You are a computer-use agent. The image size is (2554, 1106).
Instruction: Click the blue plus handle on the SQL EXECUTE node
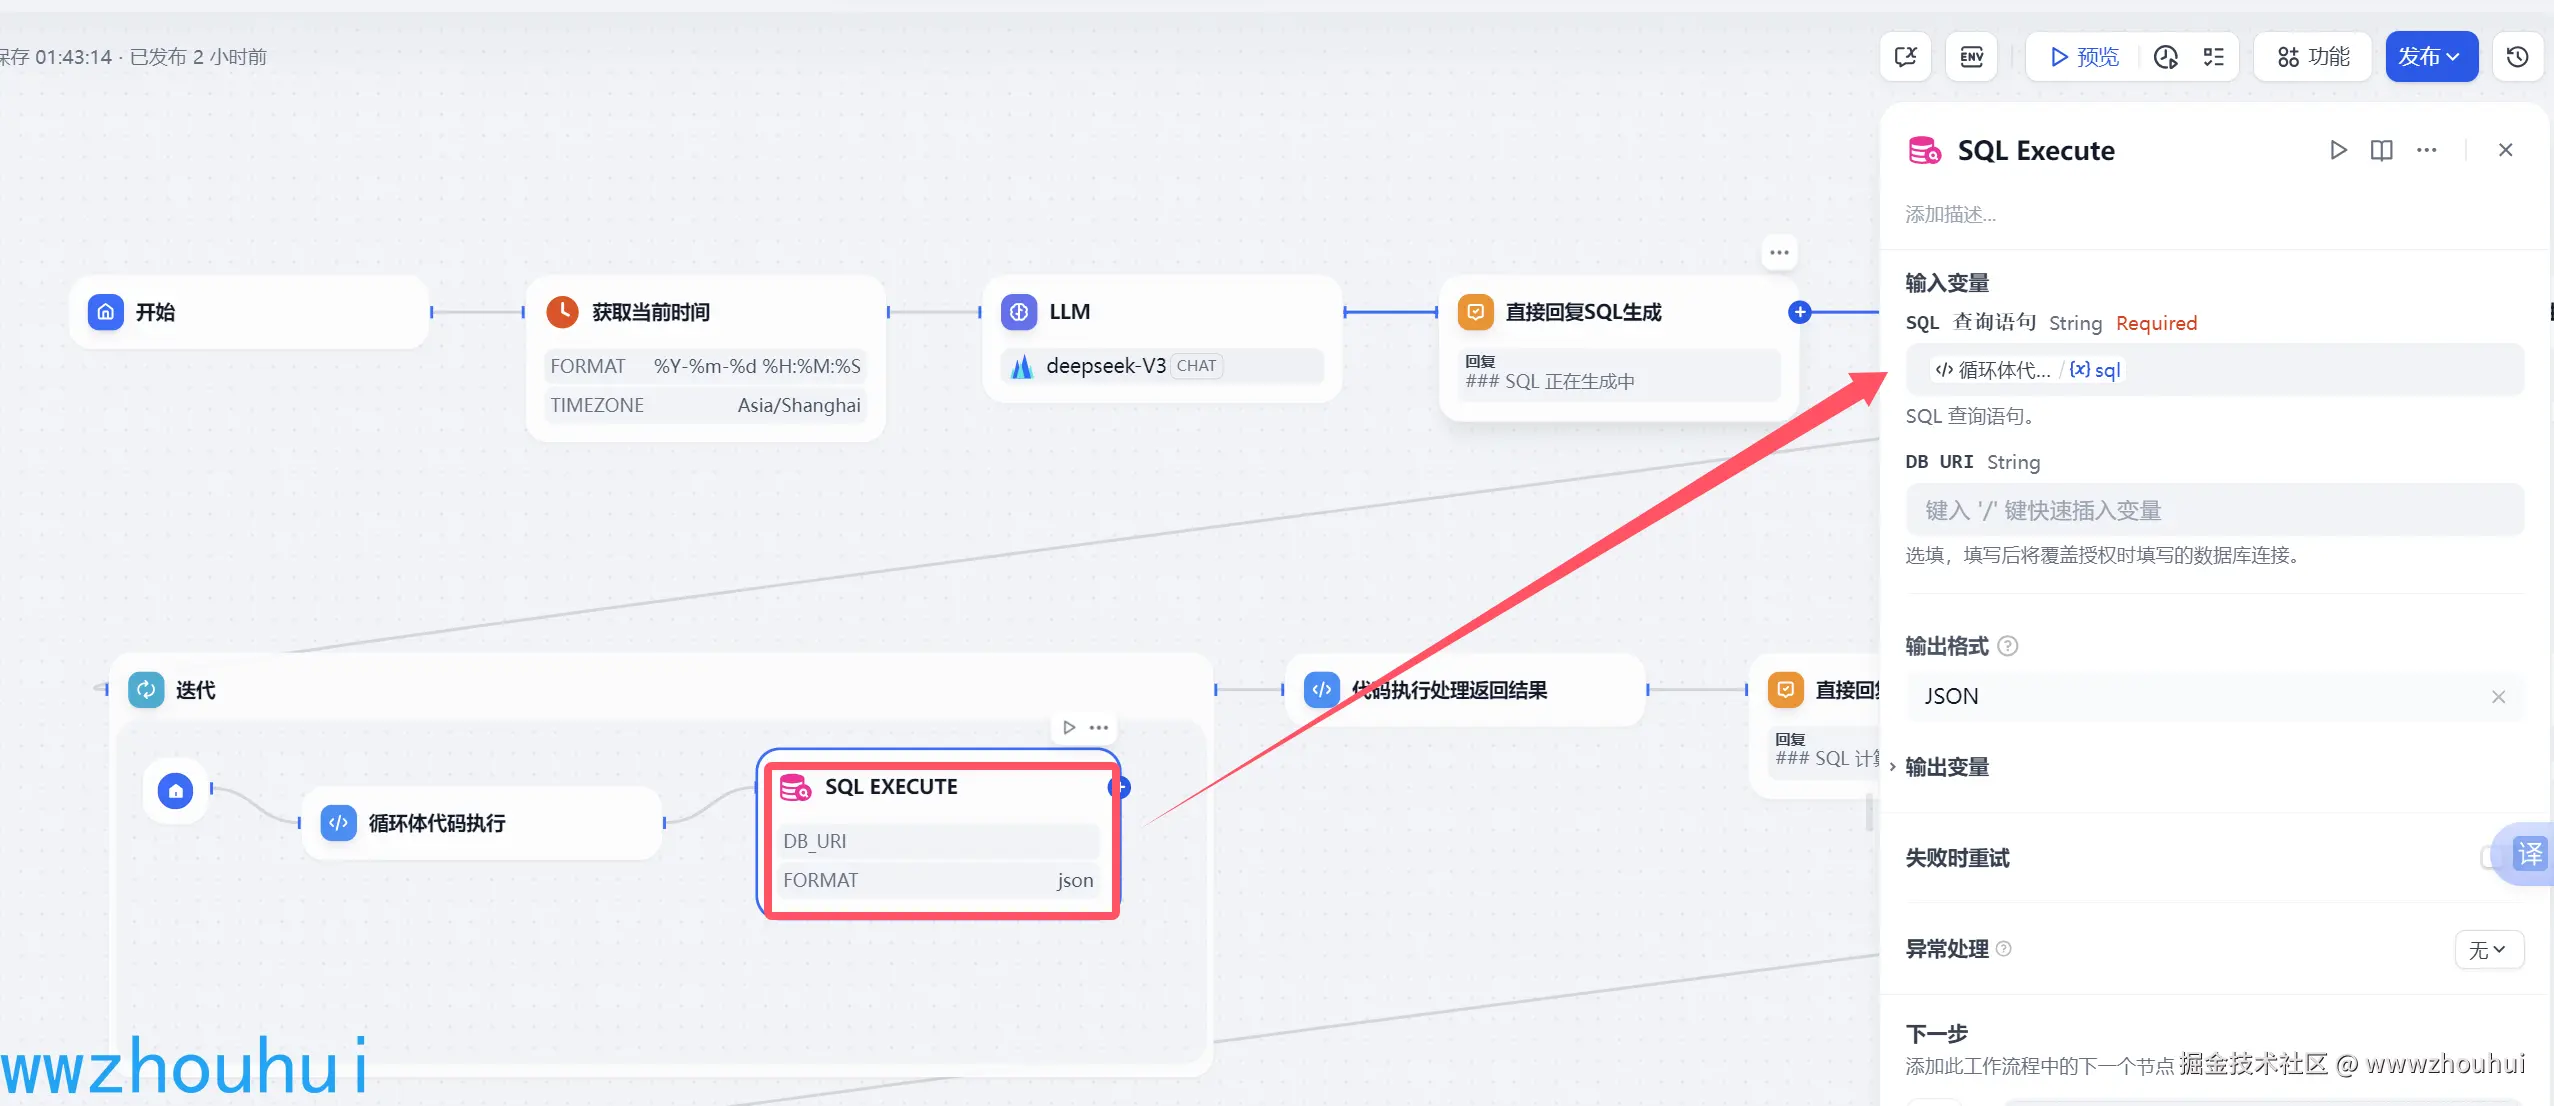click(1121, 787)
